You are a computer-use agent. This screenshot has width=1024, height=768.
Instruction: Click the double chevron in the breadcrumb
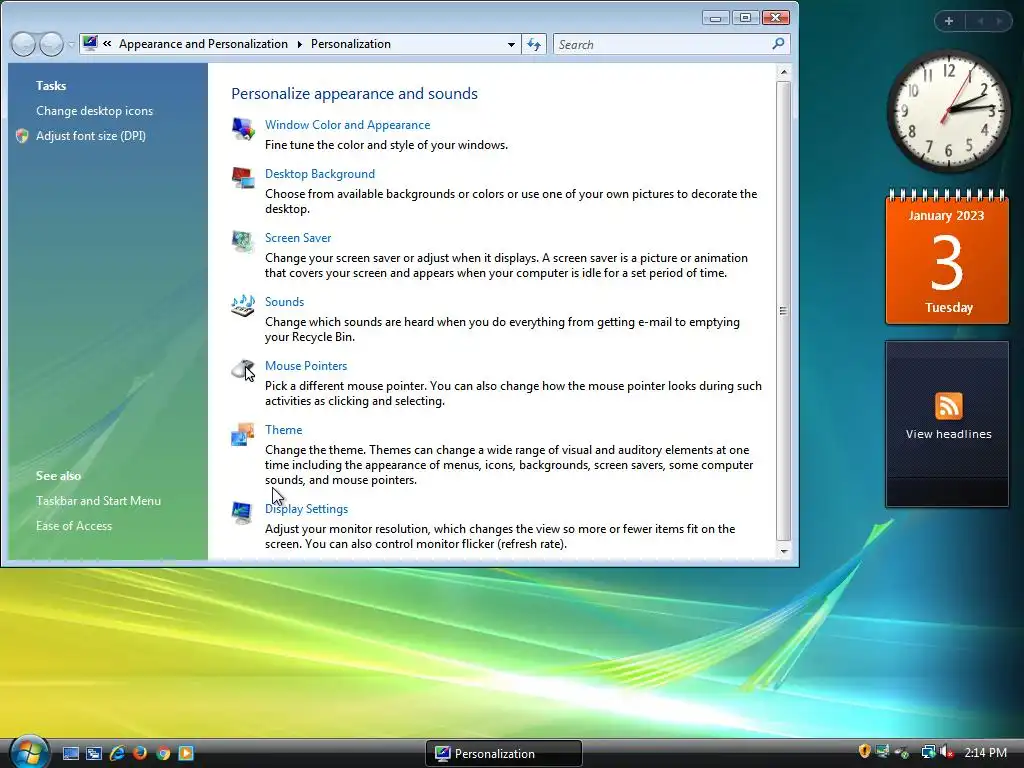tap(107, 44)
